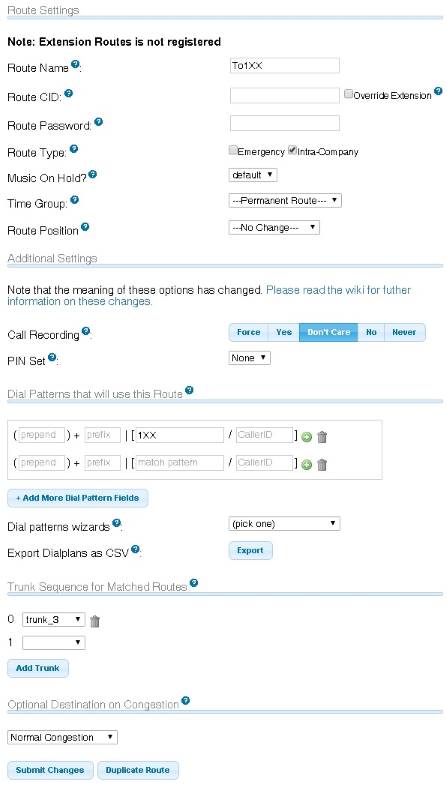
Task: Set Call Recording to Never
Action: (x=404, y=332)
